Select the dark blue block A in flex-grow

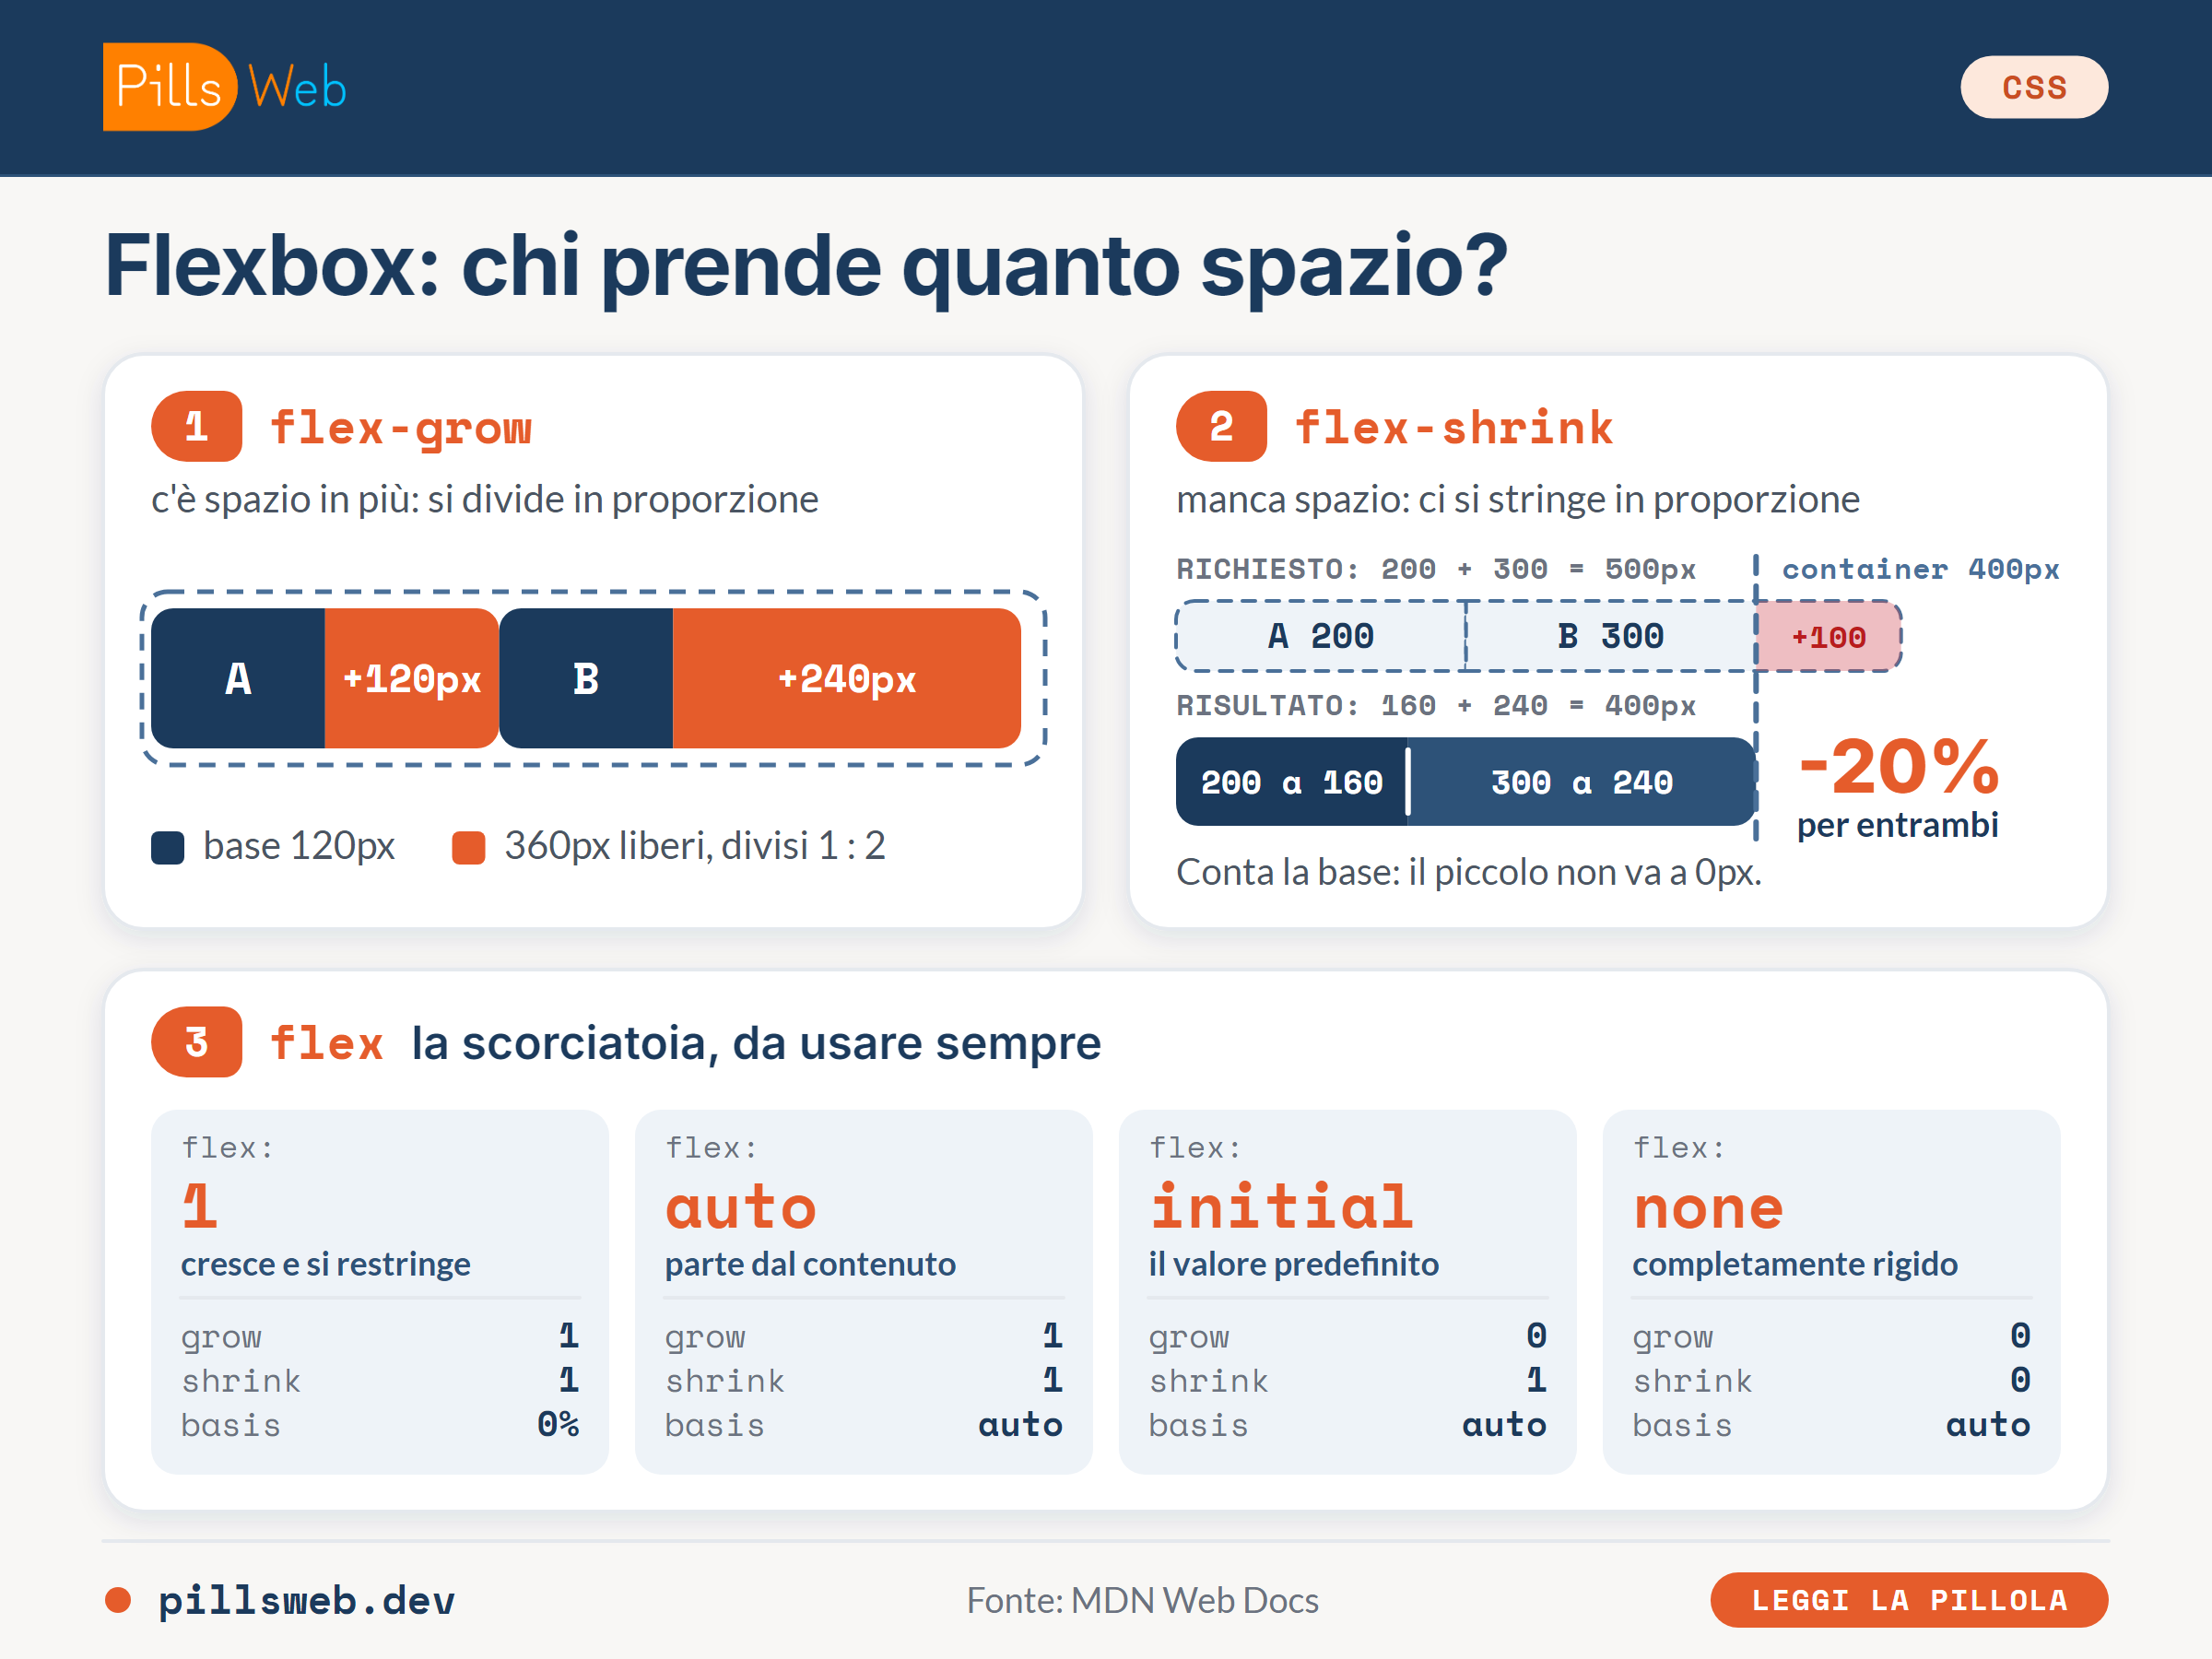point(238,678)
